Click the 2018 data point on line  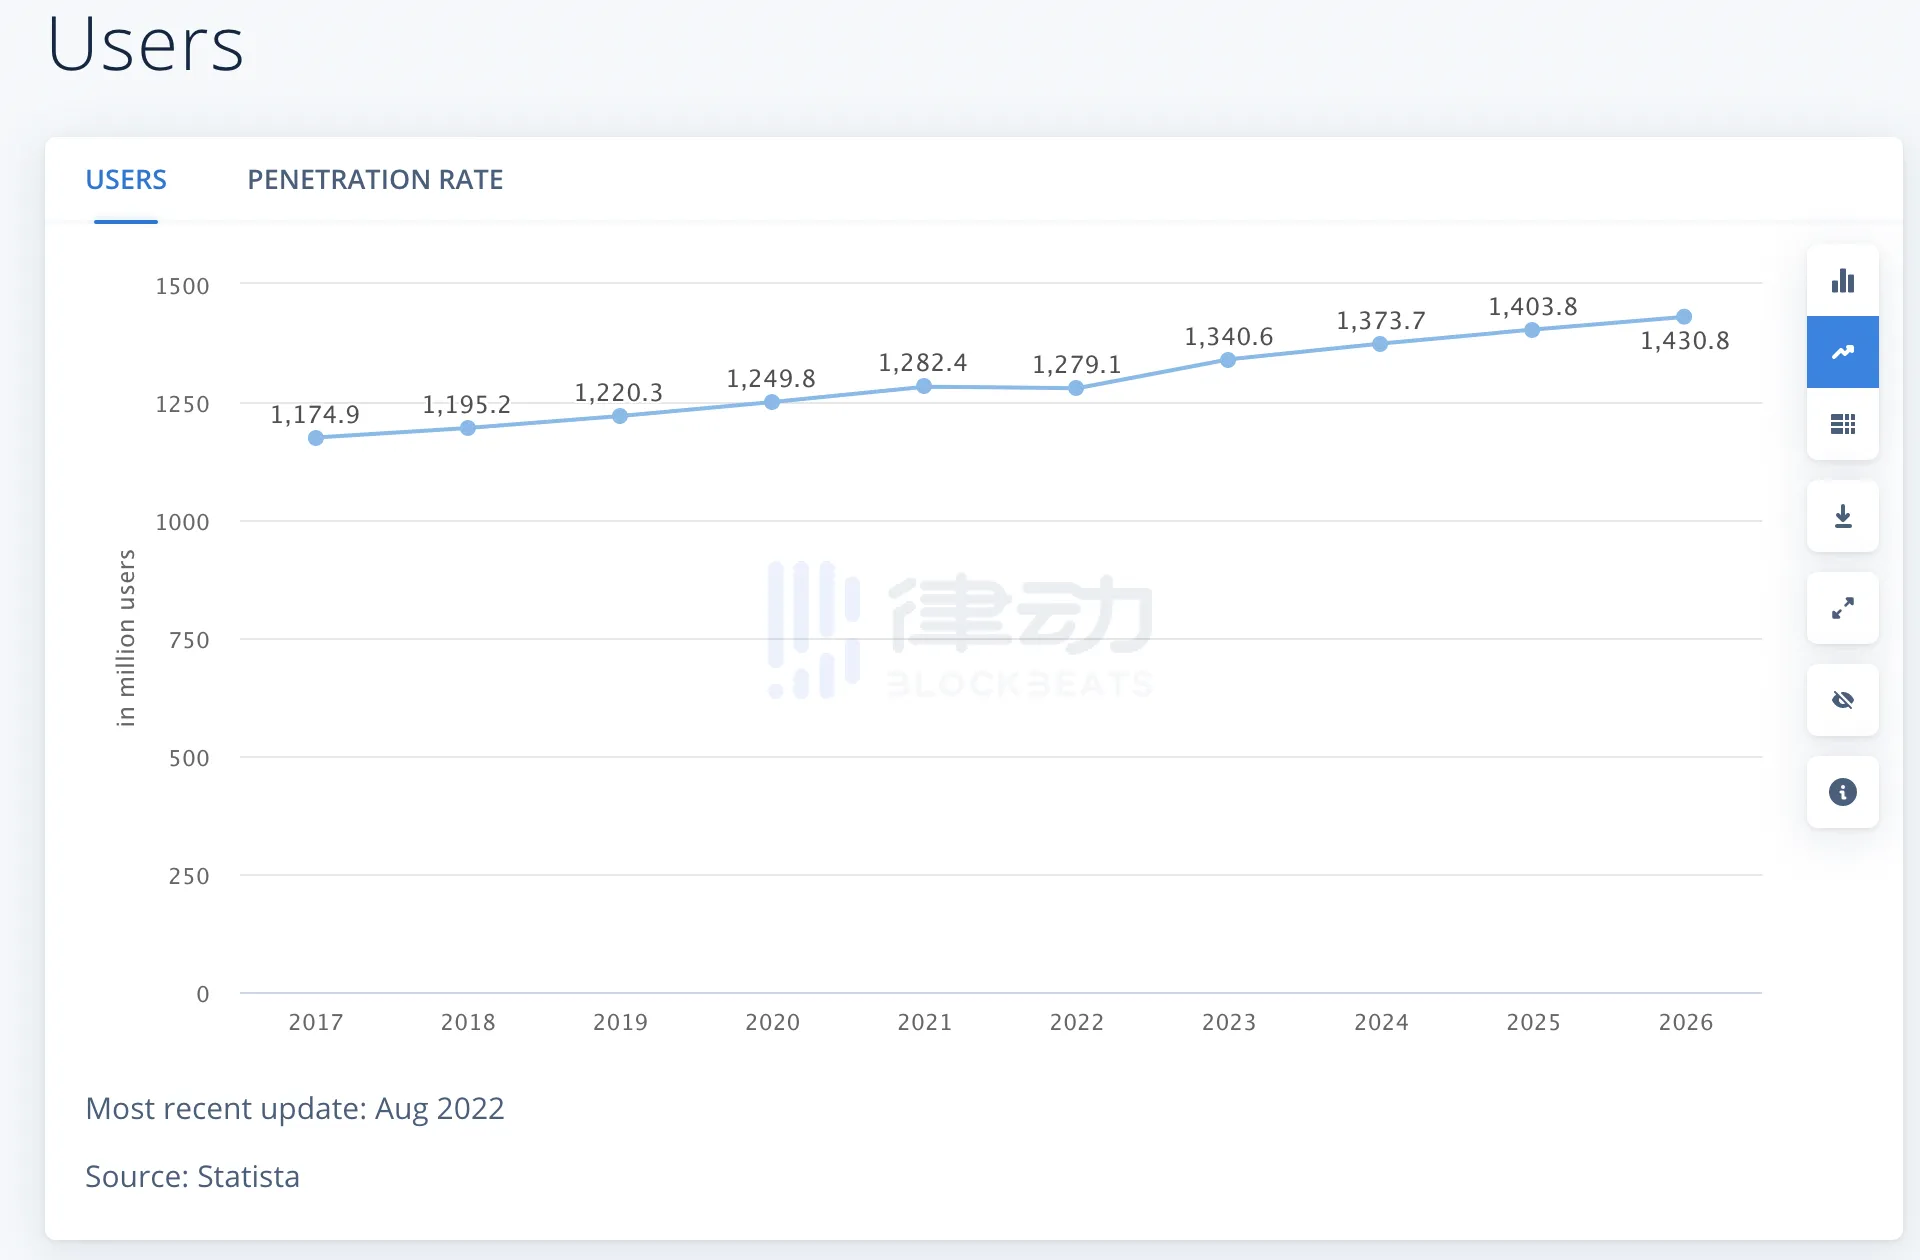(x=468, y=428)
